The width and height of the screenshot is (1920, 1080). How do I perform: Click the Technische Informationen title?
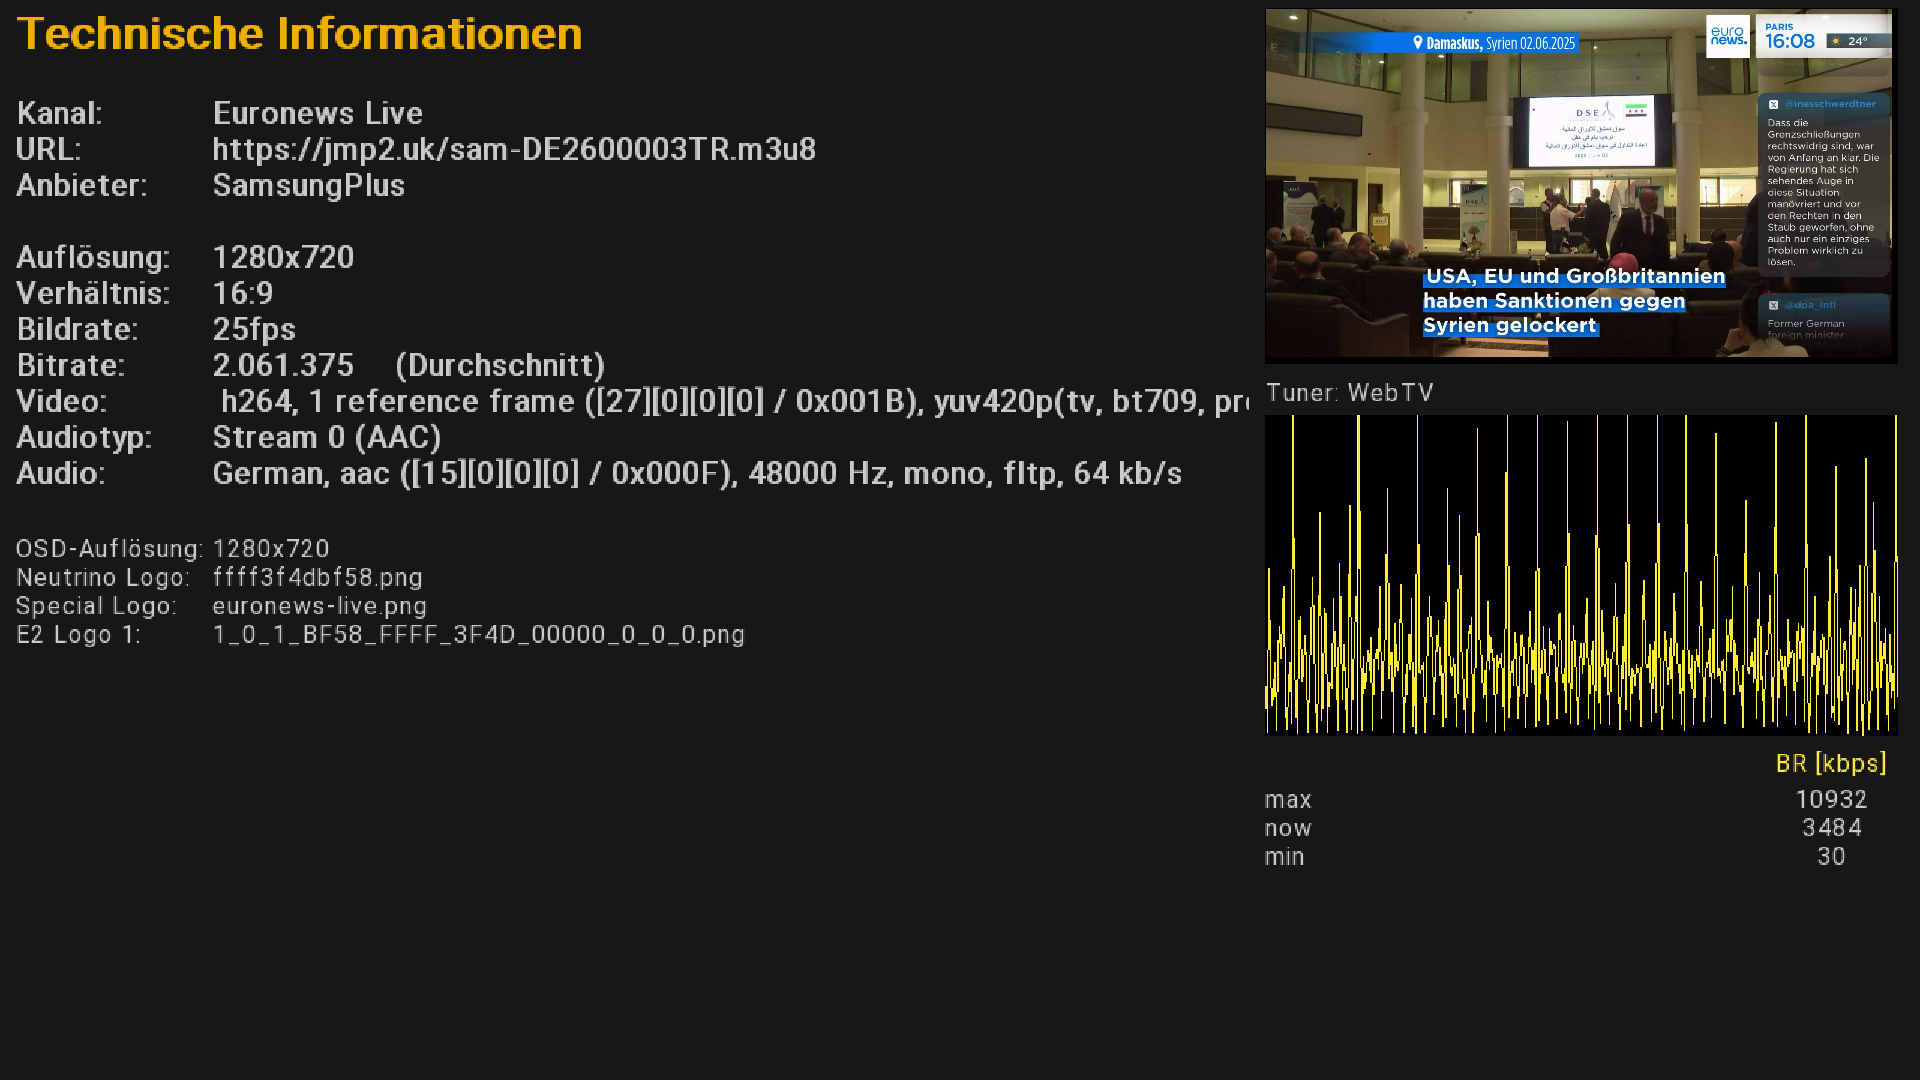click(299, 34)
